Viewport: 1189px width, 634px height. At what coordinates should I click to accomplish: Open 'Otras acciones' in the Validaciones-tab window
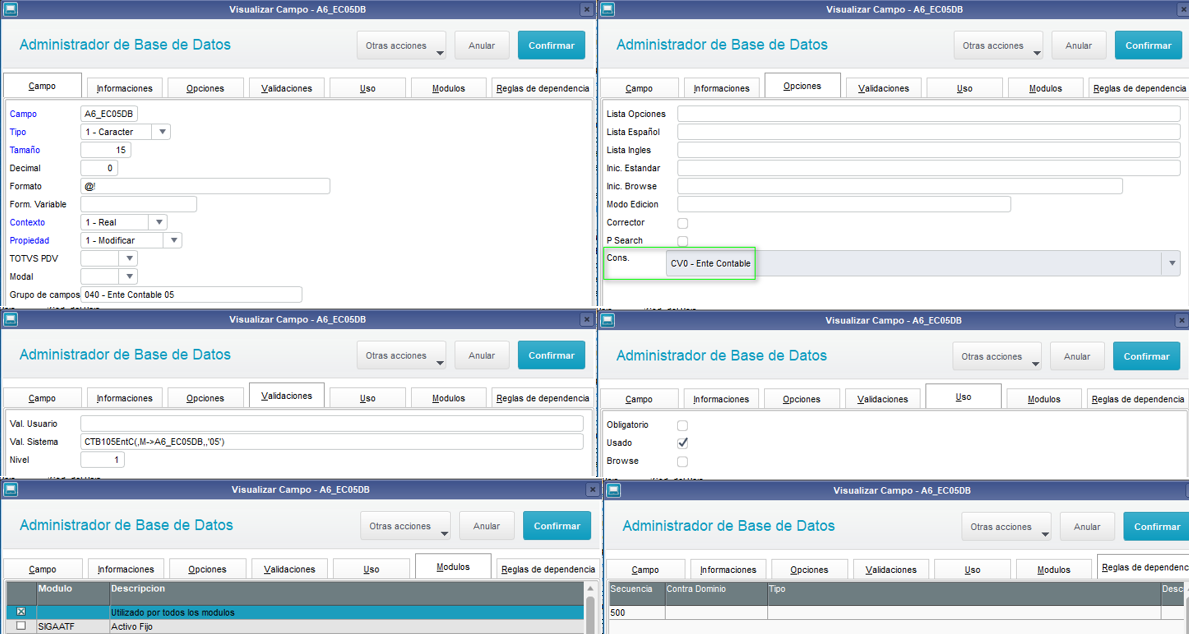(x=402, y=356)
